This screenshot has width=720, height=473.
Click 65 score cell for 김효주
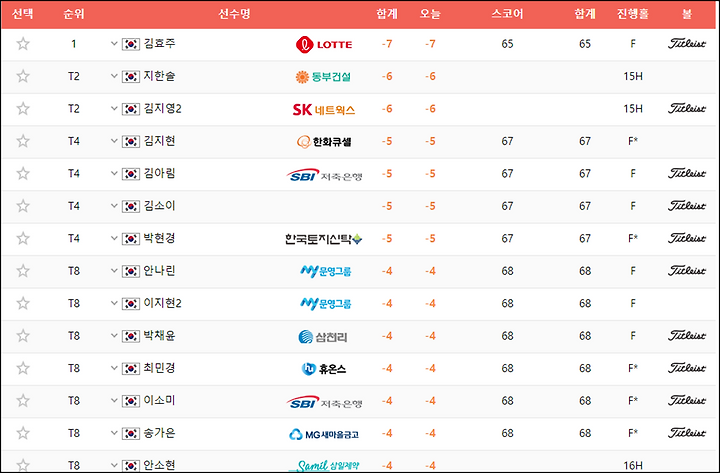coord(507,44)
